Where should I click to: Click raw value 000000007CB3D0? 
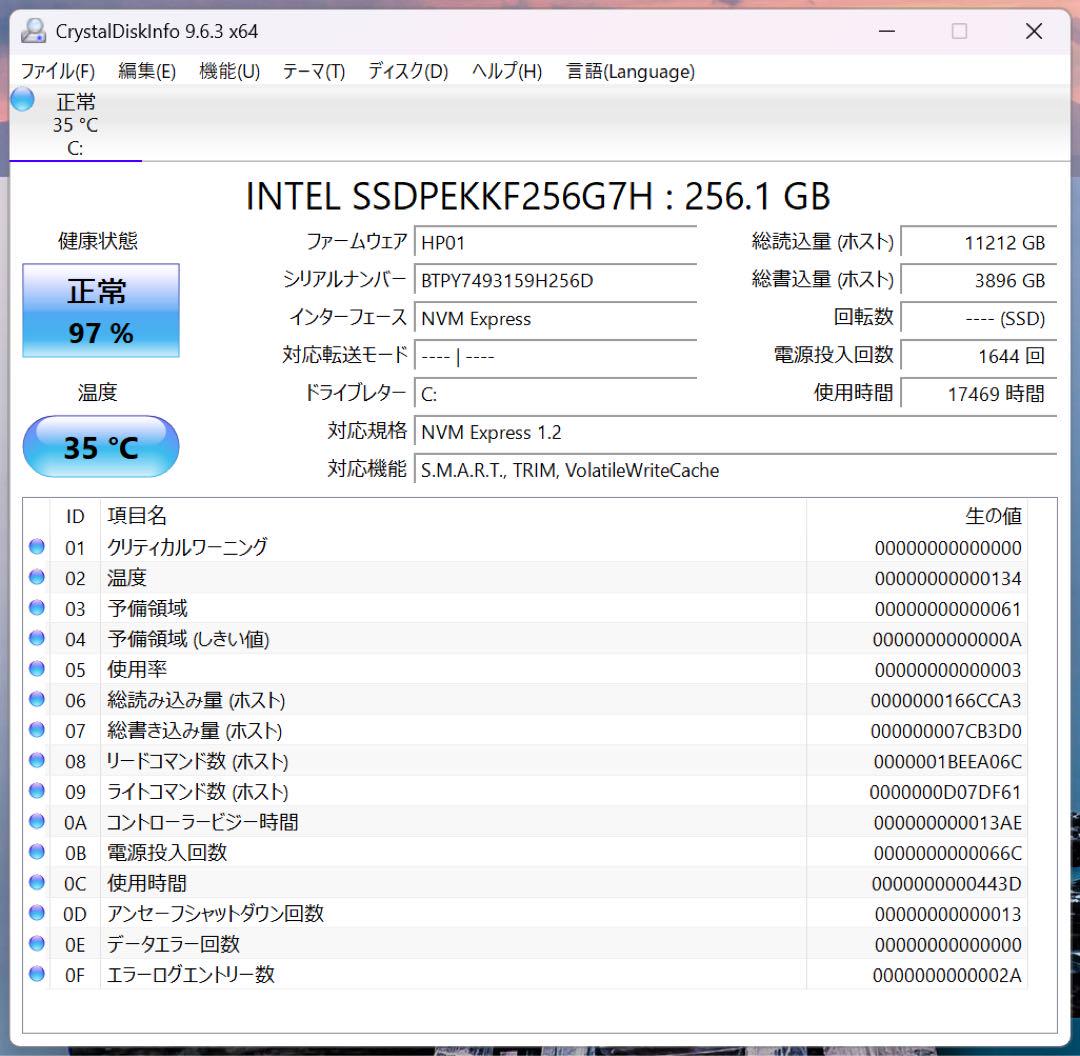946,730
